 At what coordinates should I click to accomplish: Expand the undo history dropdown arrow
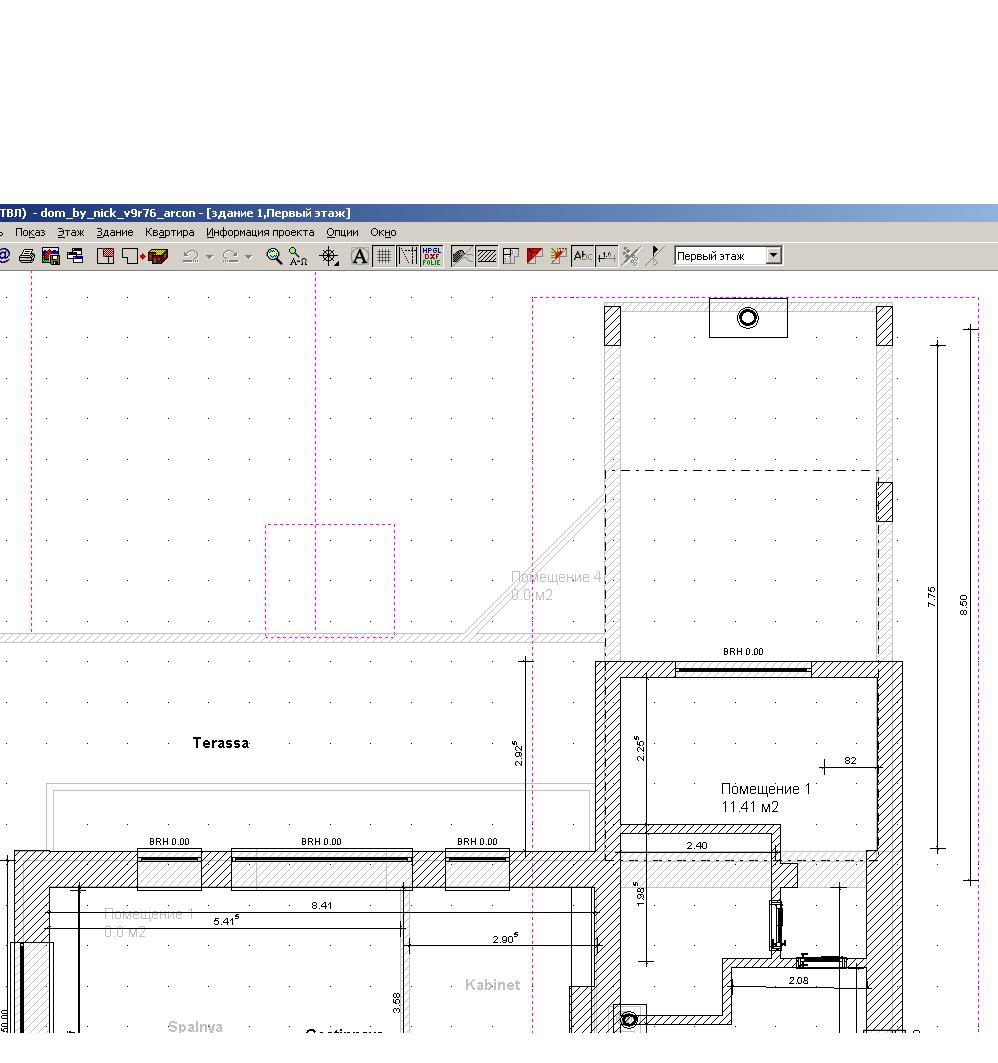coord(209,257)
